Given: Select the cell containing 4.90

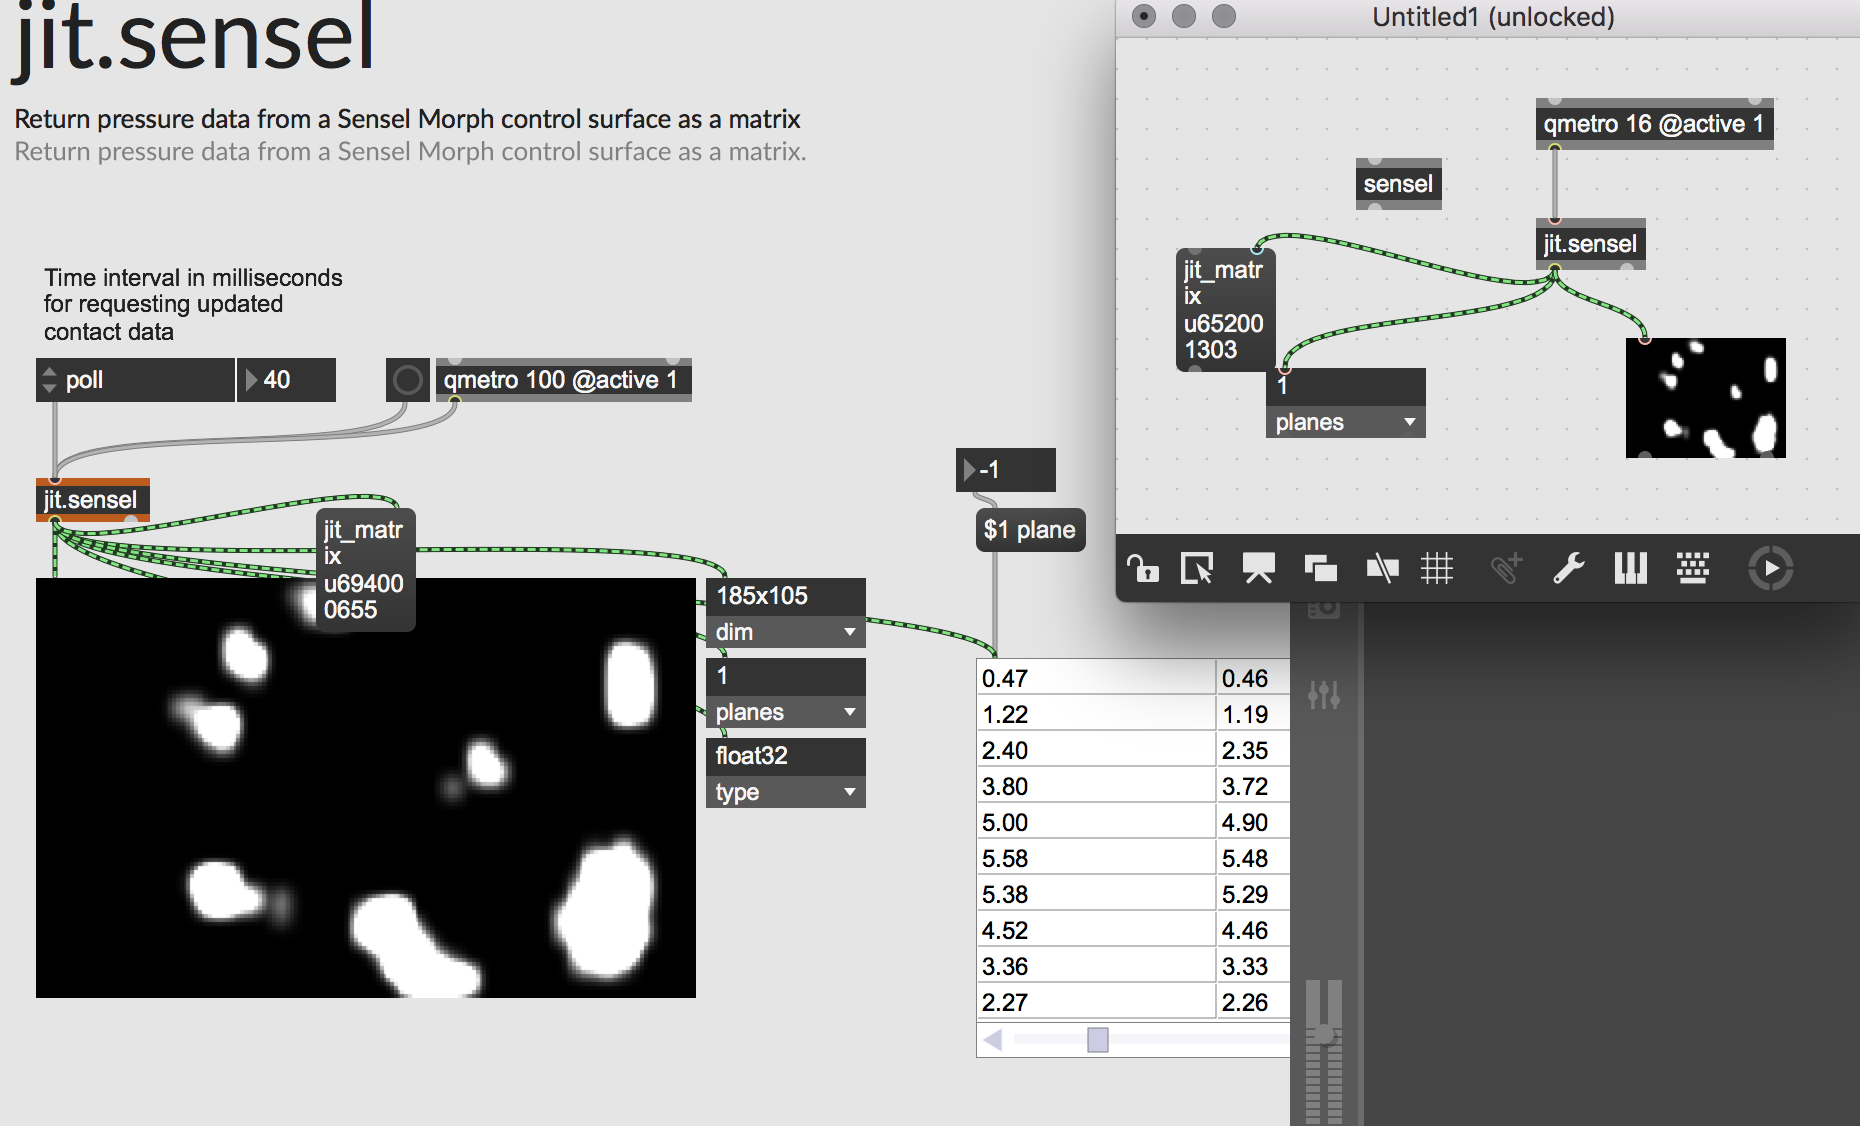Looking at the screenshot, I should (1253, 821).
